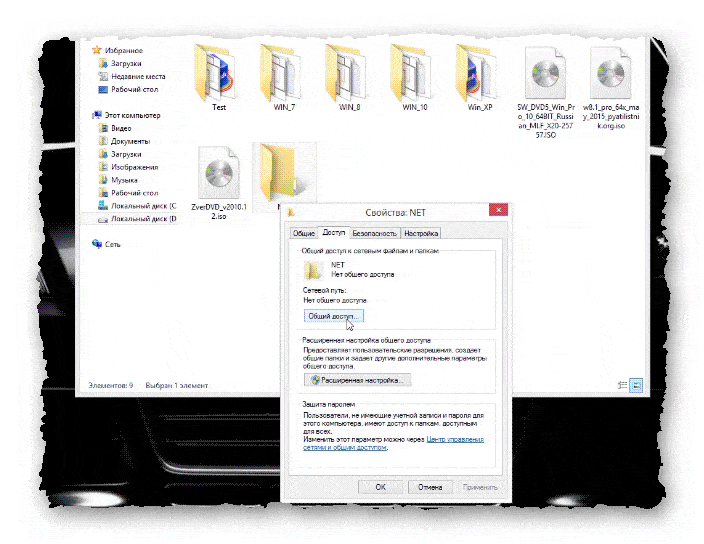Switch Explorer to details view icon

coord(622,385)
